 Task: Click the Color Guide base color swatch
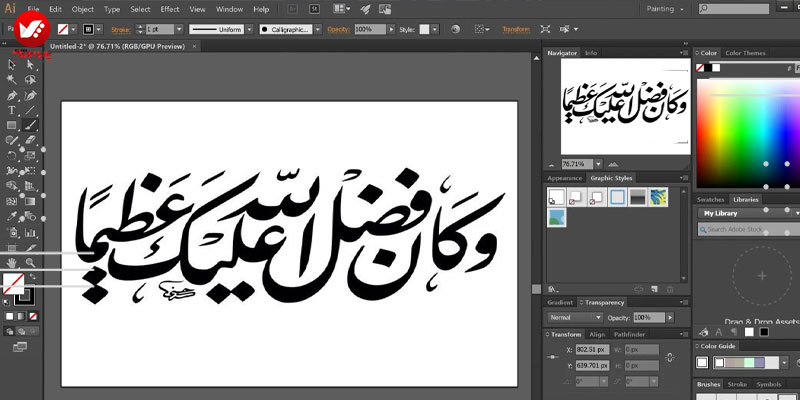pyautogui.click(x=703, y=363)
